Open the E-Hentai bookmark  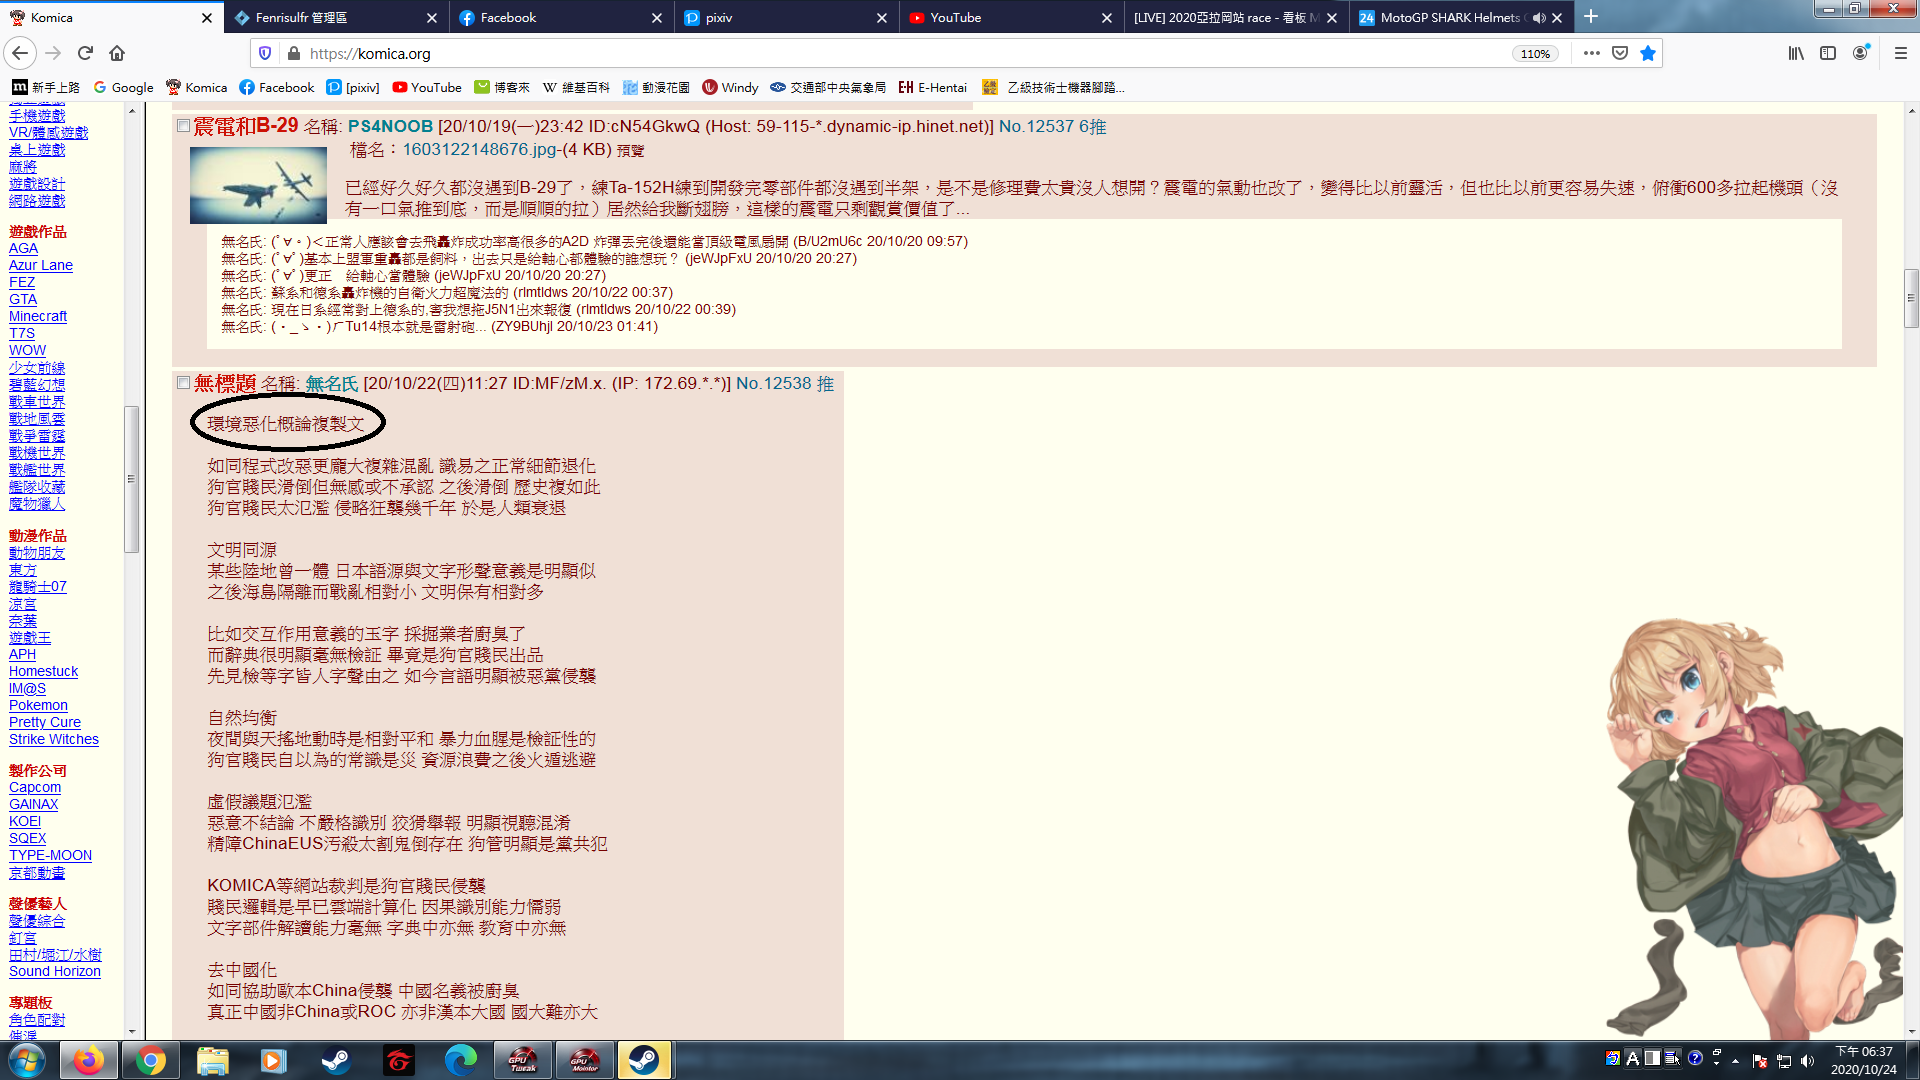coord(932,87)
